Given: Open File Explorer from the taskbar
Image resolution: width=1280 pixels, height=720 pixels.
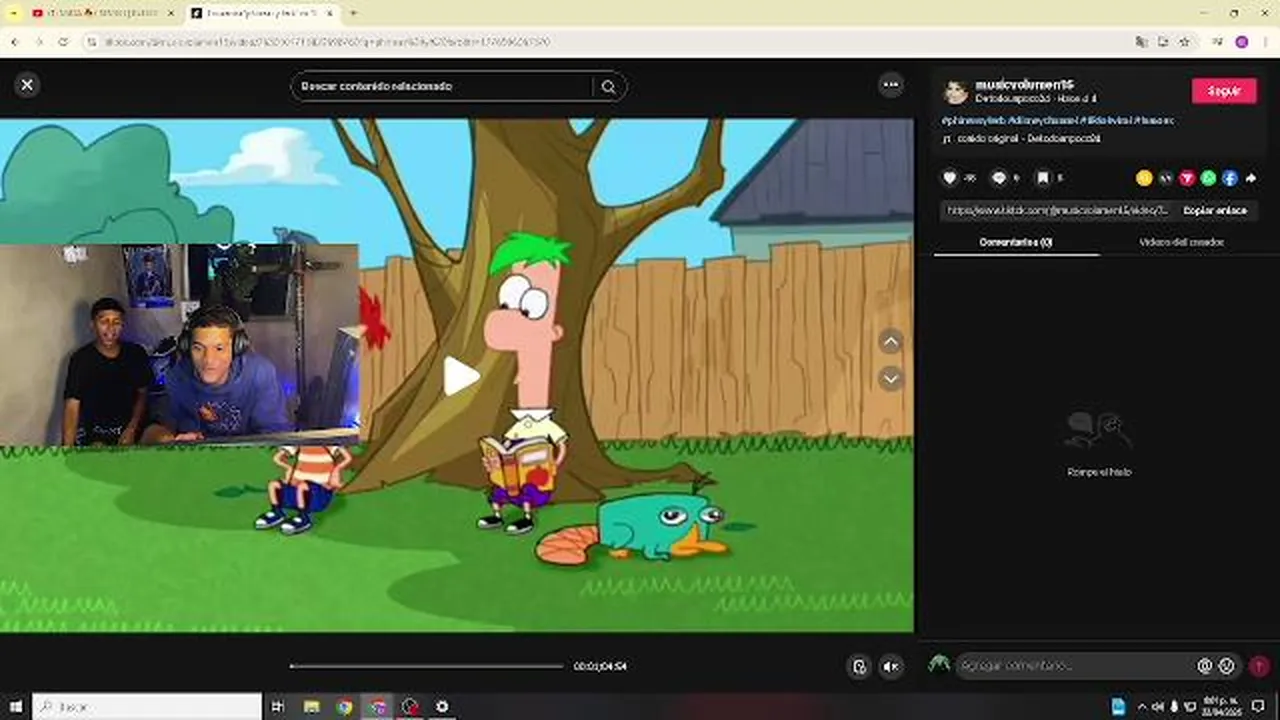Looking at the screenshot, I should tap(311, 706).
